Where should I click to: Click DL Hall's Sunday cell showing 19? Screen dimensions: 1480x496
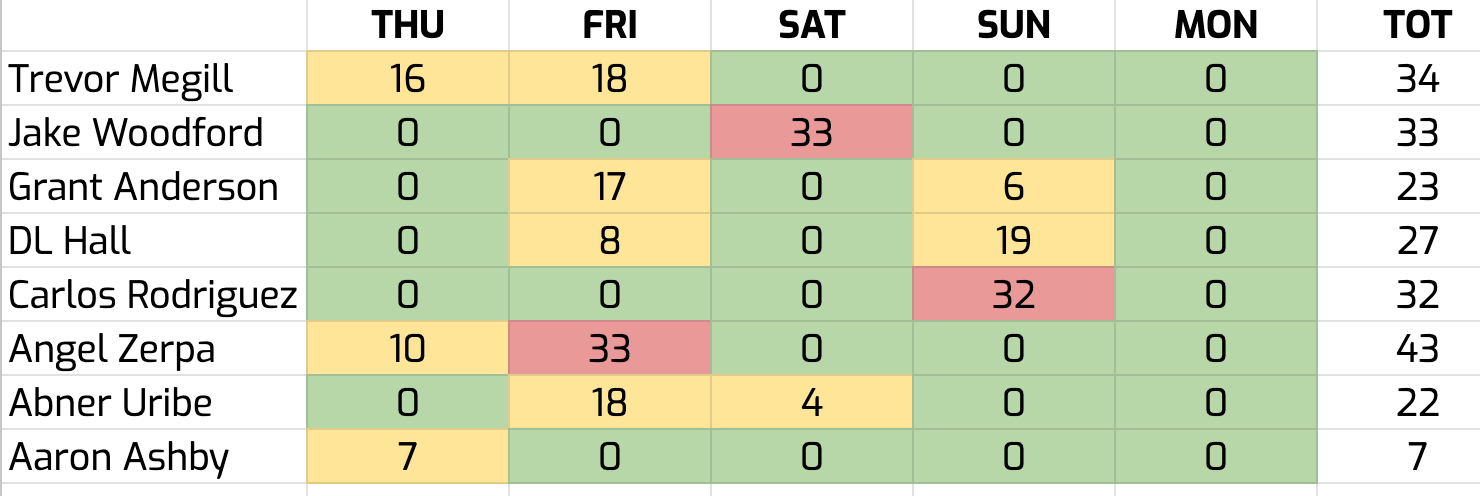[1013, 241]
